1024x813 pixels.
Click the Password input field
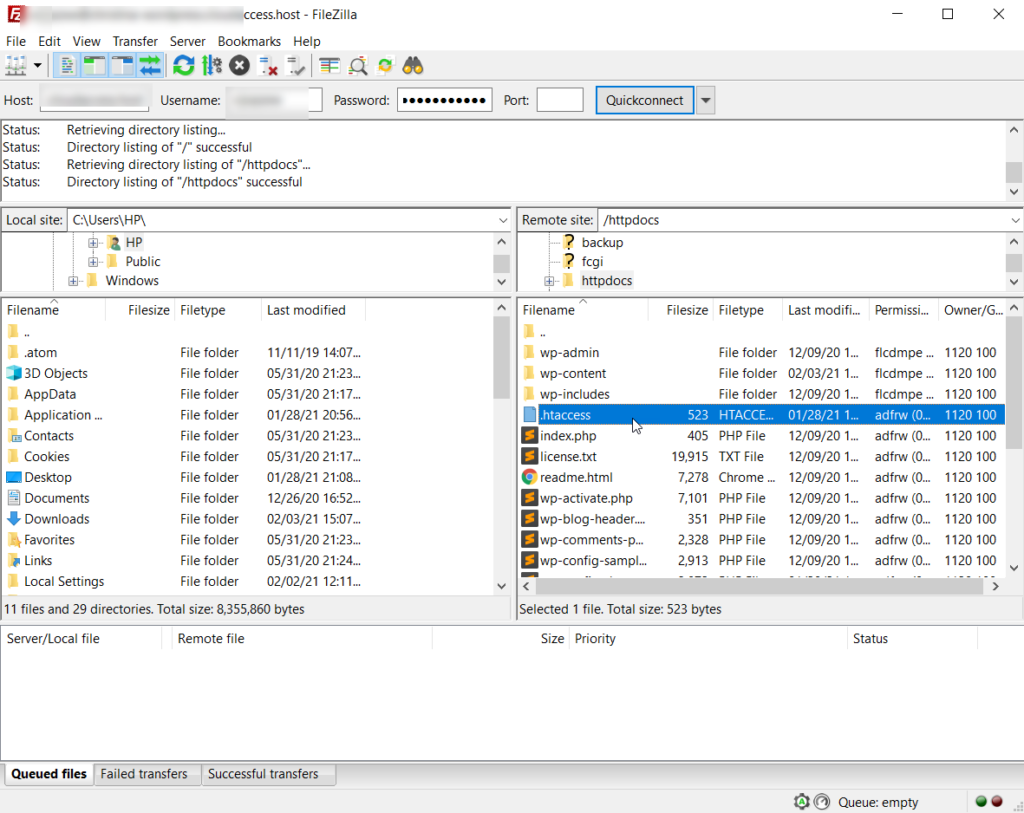[x=444, y=100]
